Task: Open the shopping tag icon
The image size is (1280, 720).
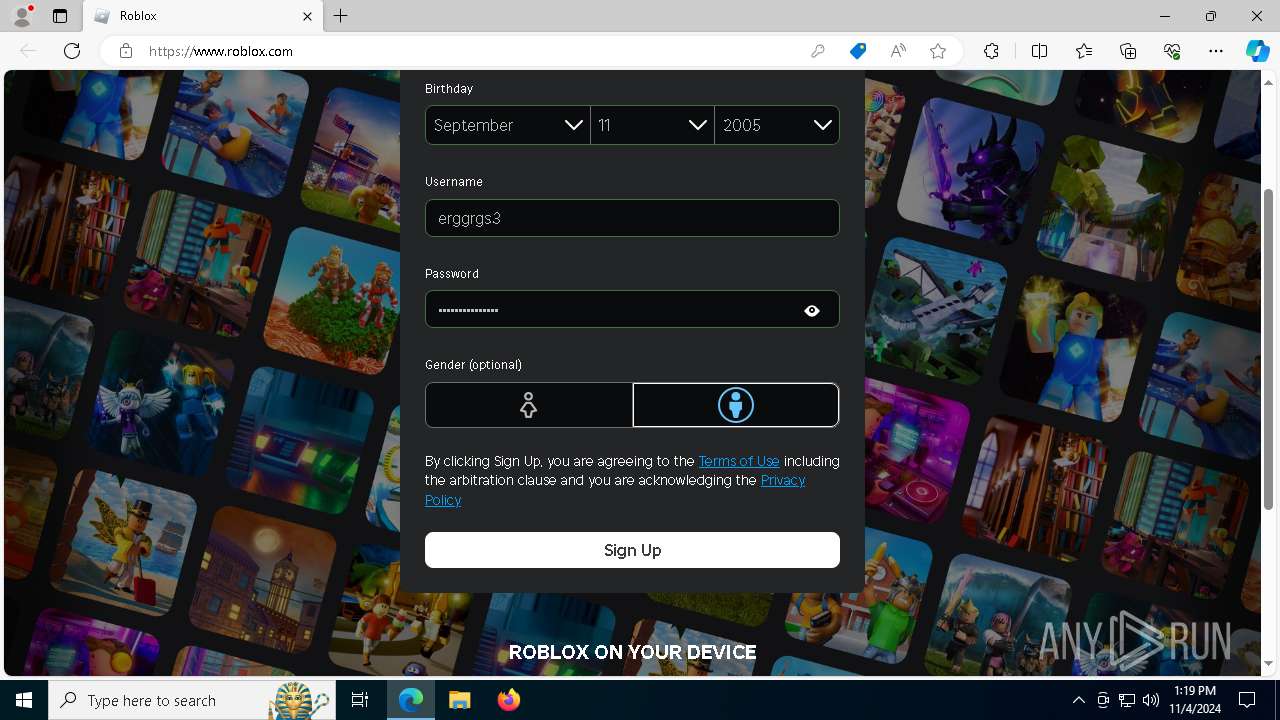Action: tap(858, 51)
